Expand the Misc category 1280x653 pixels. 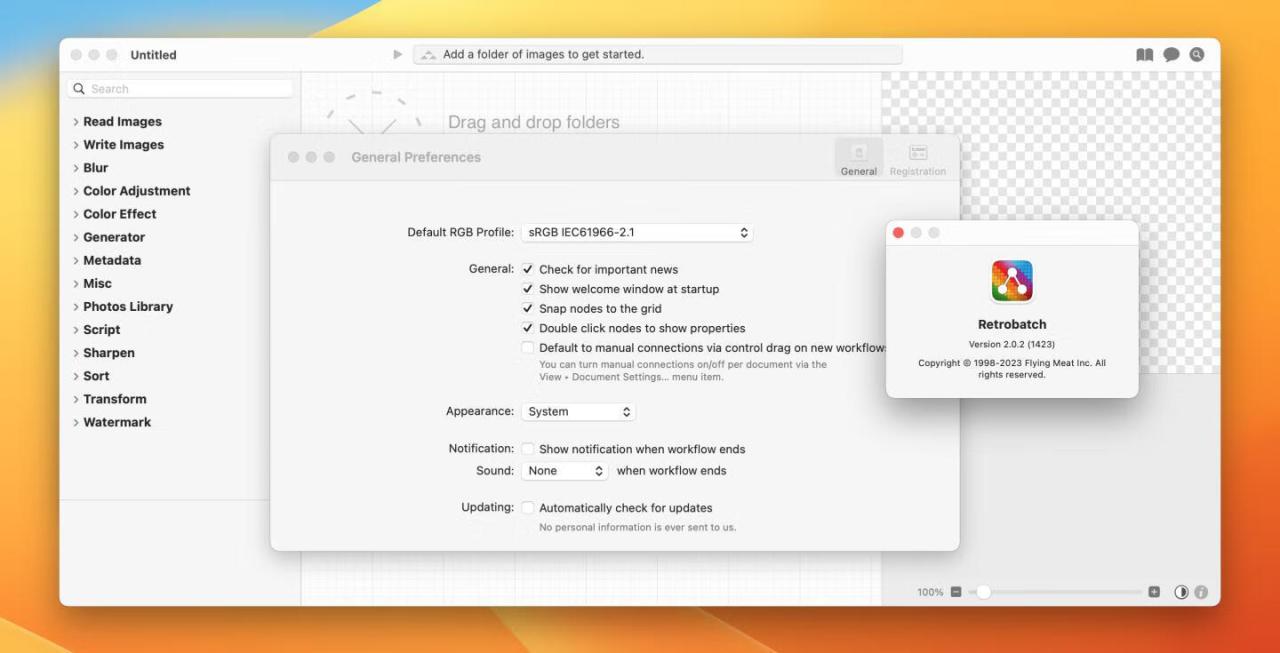(x=76, y=283)
